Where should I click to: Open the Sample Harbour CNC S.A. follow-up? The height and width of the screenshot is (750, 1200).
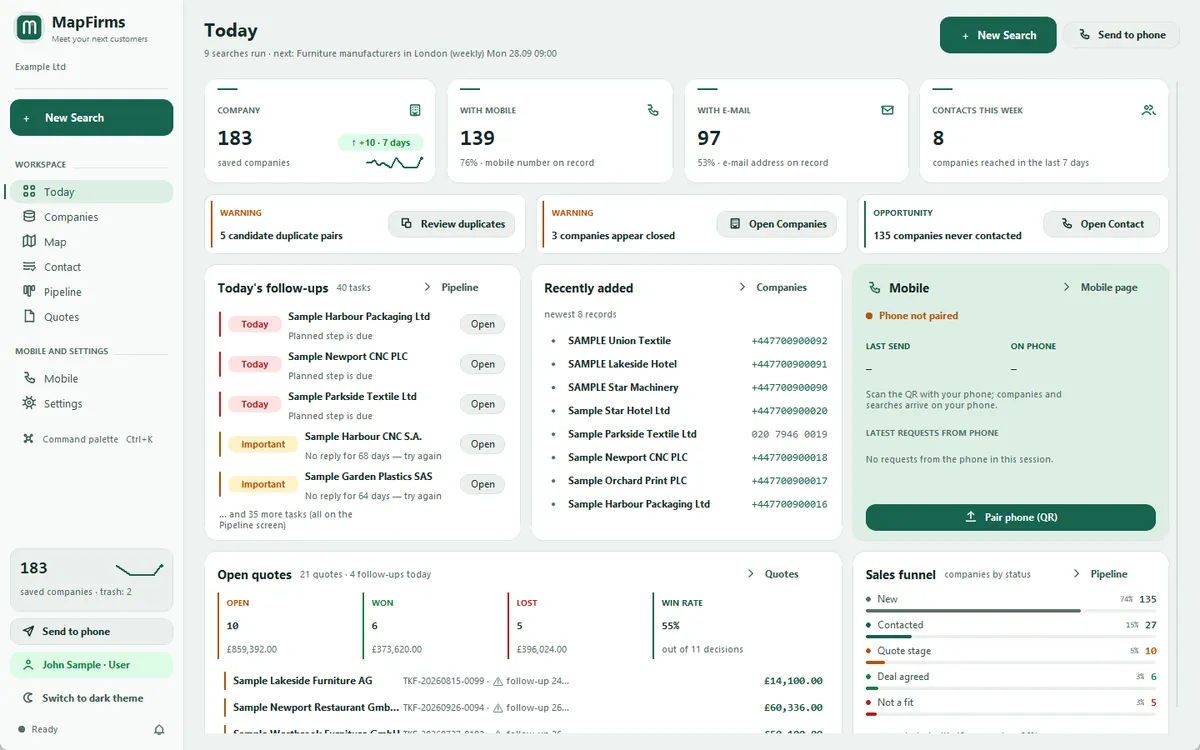click(483, 444)
